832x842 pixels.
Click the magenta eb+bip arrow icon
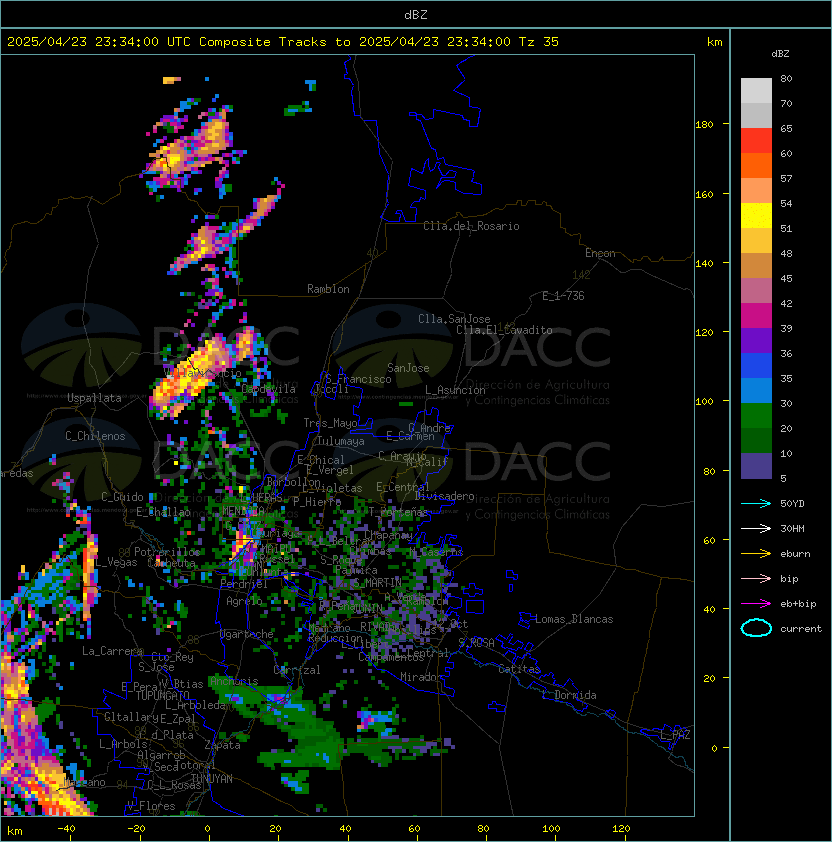coord(756,604)
